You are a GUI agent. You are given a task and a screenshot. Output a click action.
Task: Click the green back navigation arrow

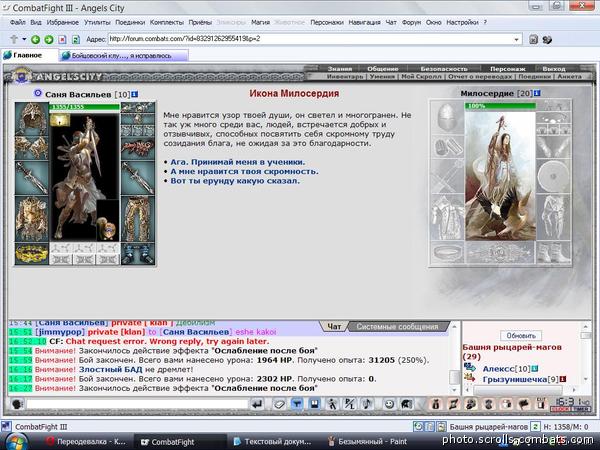(34, 39)
